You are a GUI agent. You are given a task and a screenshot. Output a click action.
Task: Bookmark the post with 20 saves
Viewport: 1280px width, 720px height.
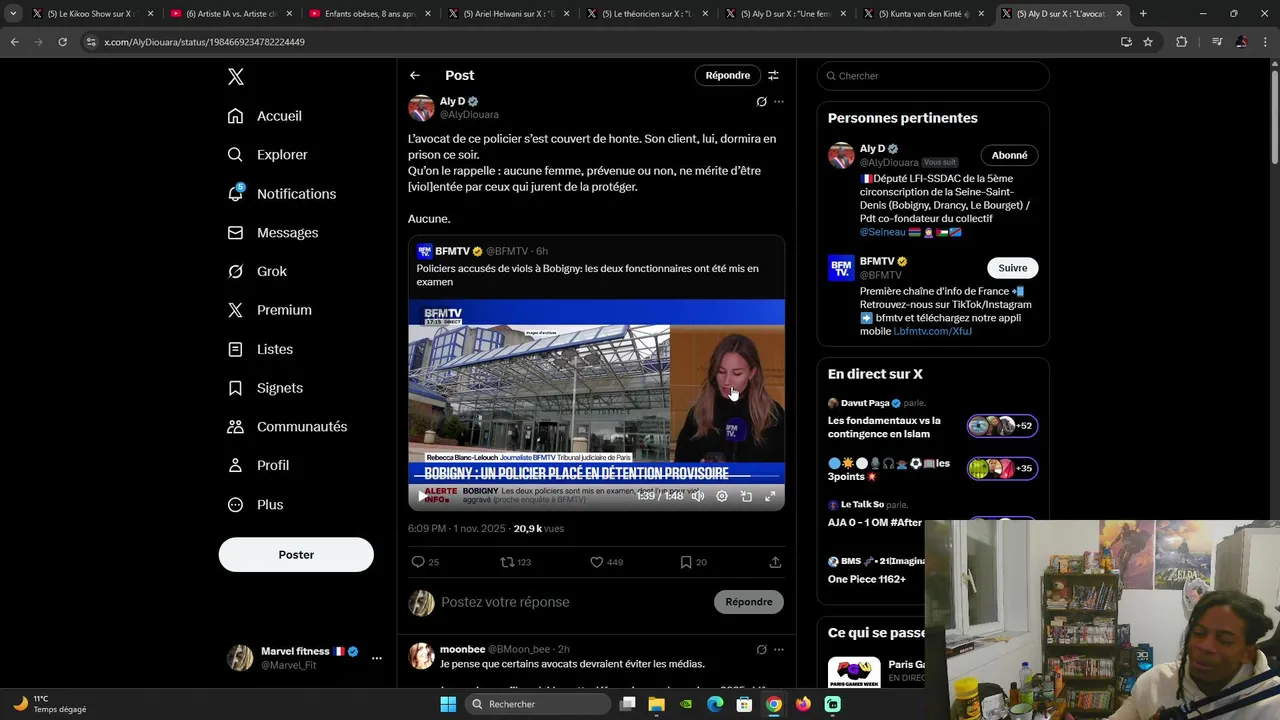click(x=693, y=562)
